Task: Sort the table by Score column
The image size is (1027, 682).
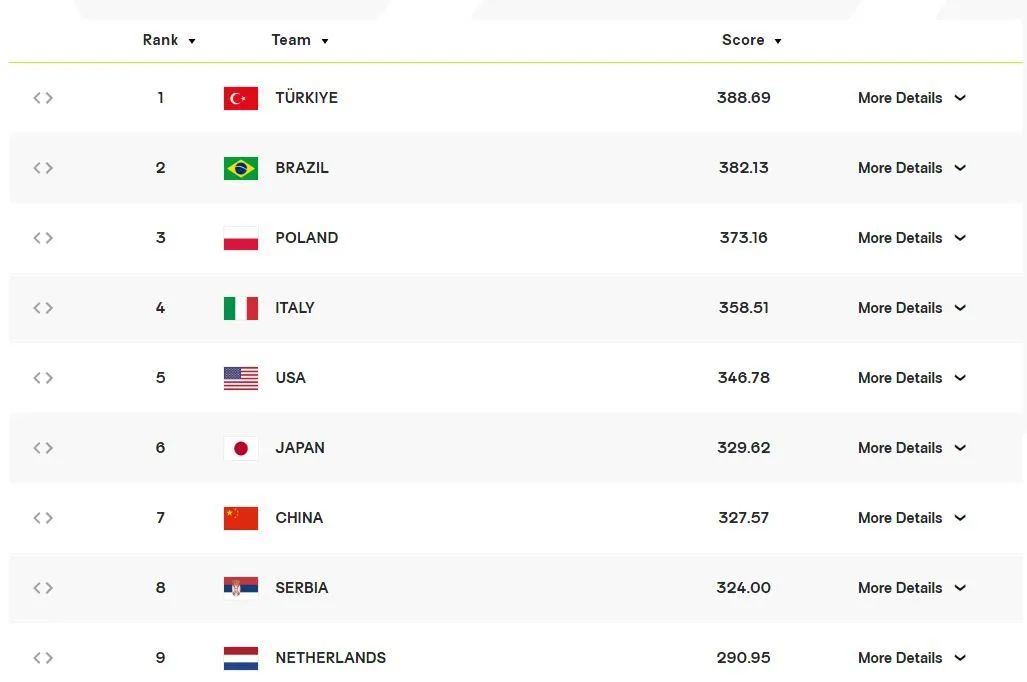Action: coord(752,40)
